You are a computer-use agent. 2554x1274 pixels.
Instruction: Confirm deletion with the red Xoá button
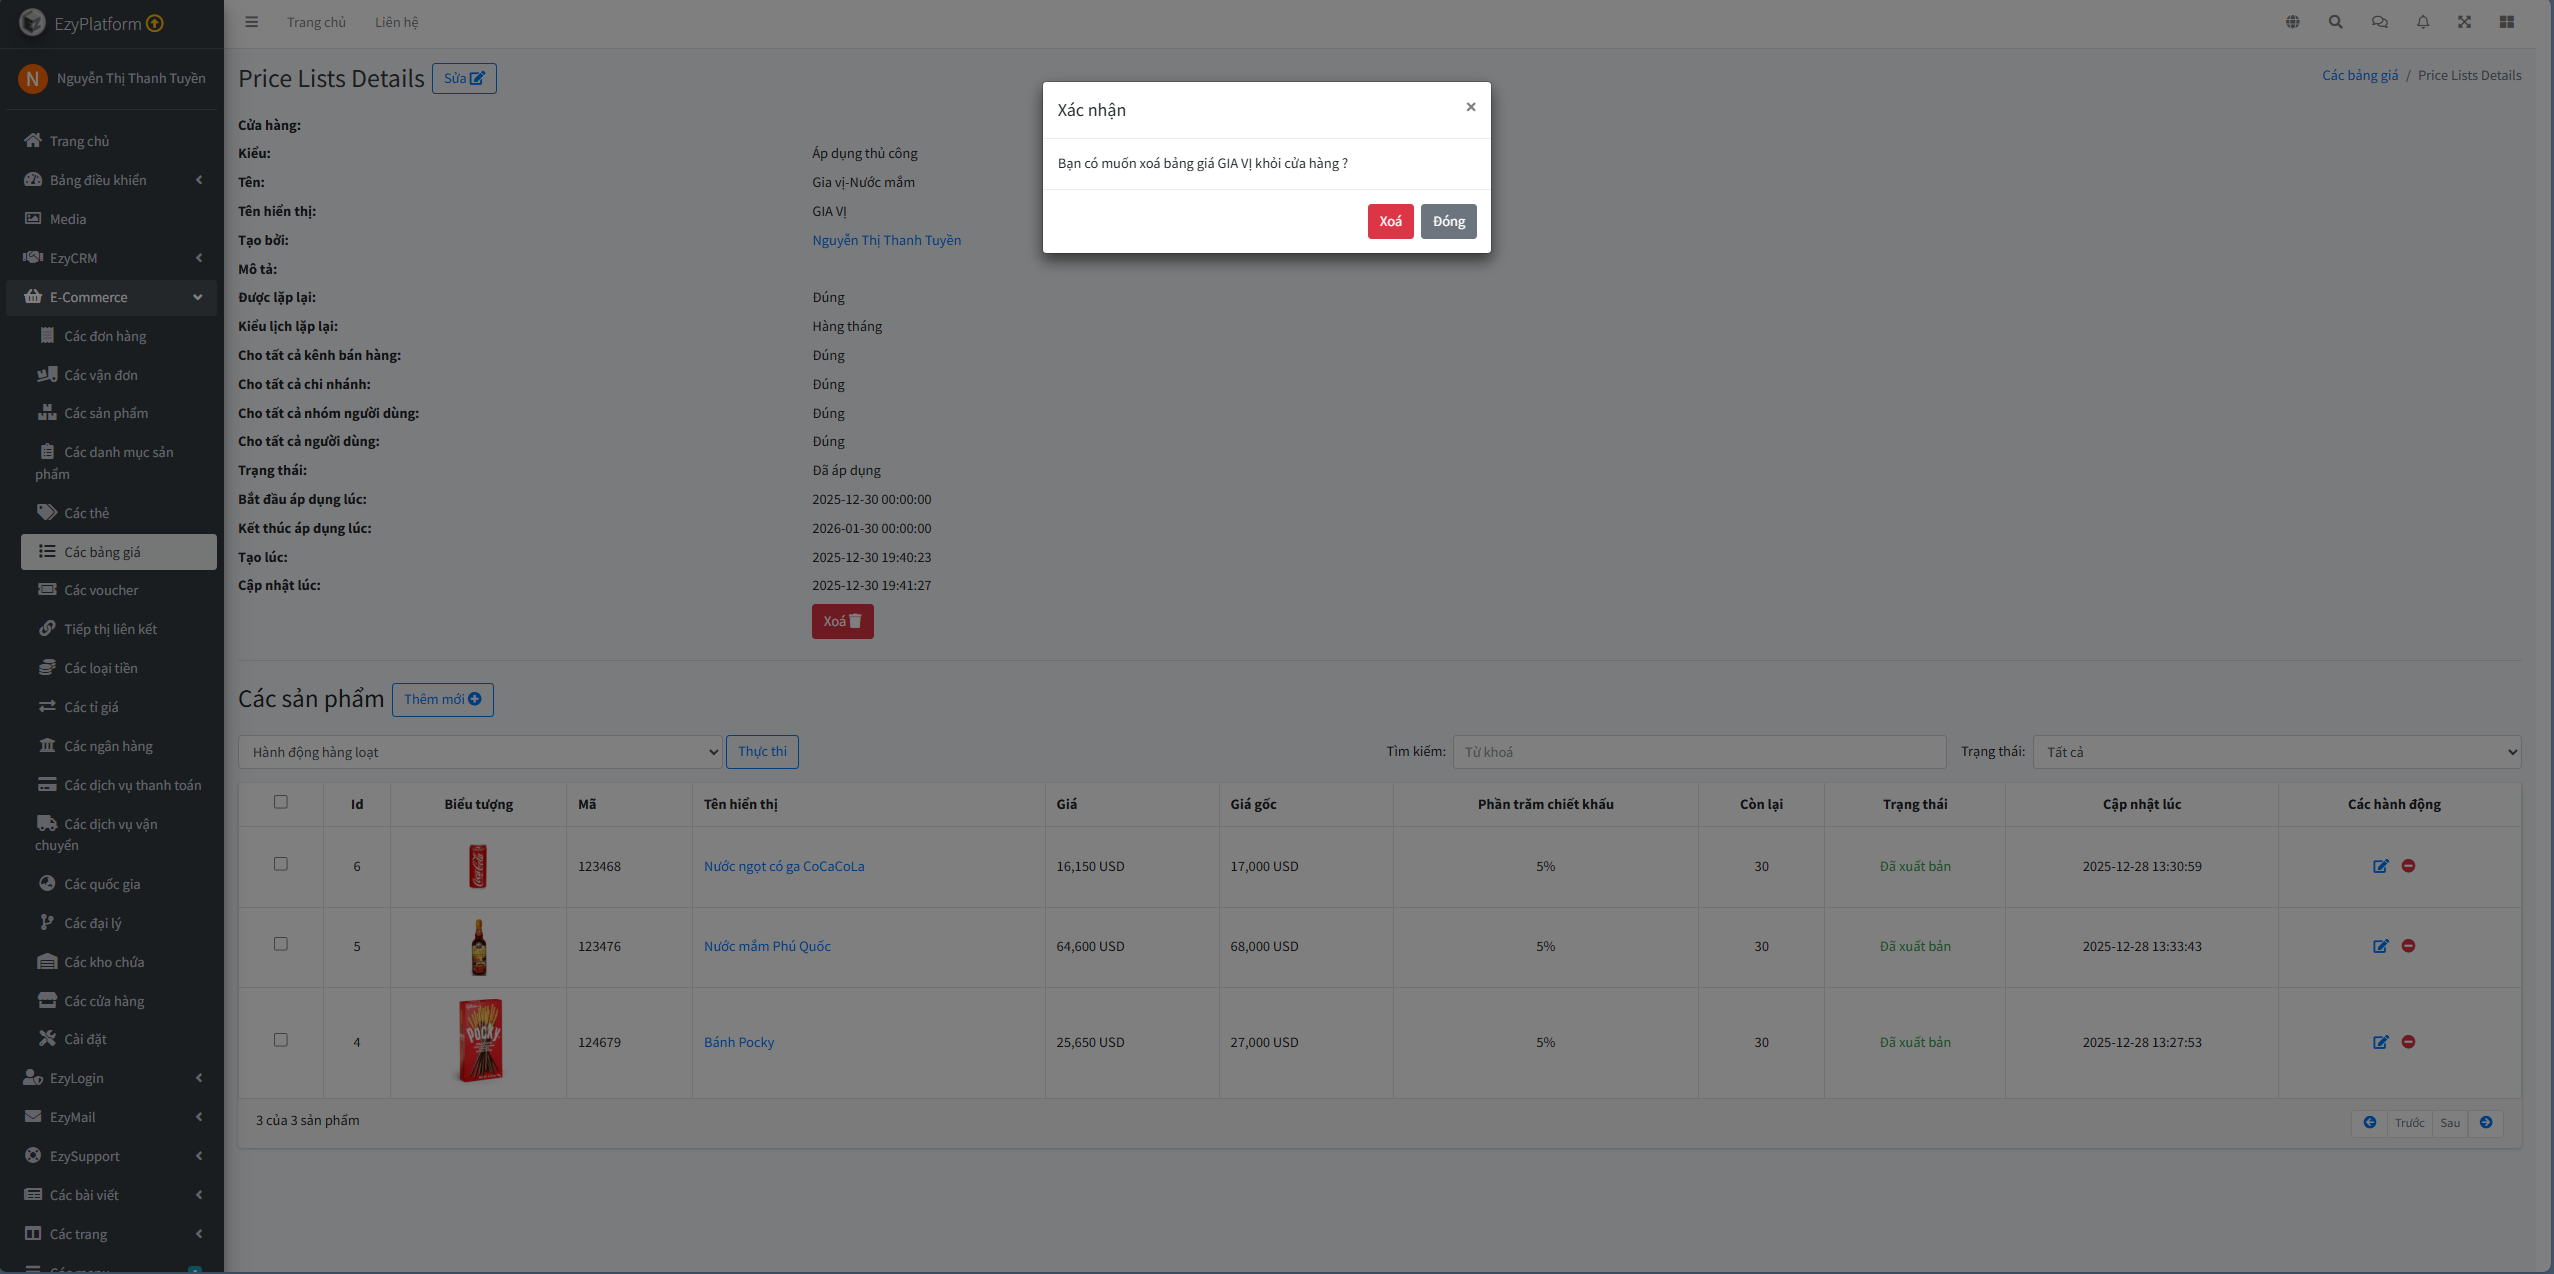[1390, 221]
